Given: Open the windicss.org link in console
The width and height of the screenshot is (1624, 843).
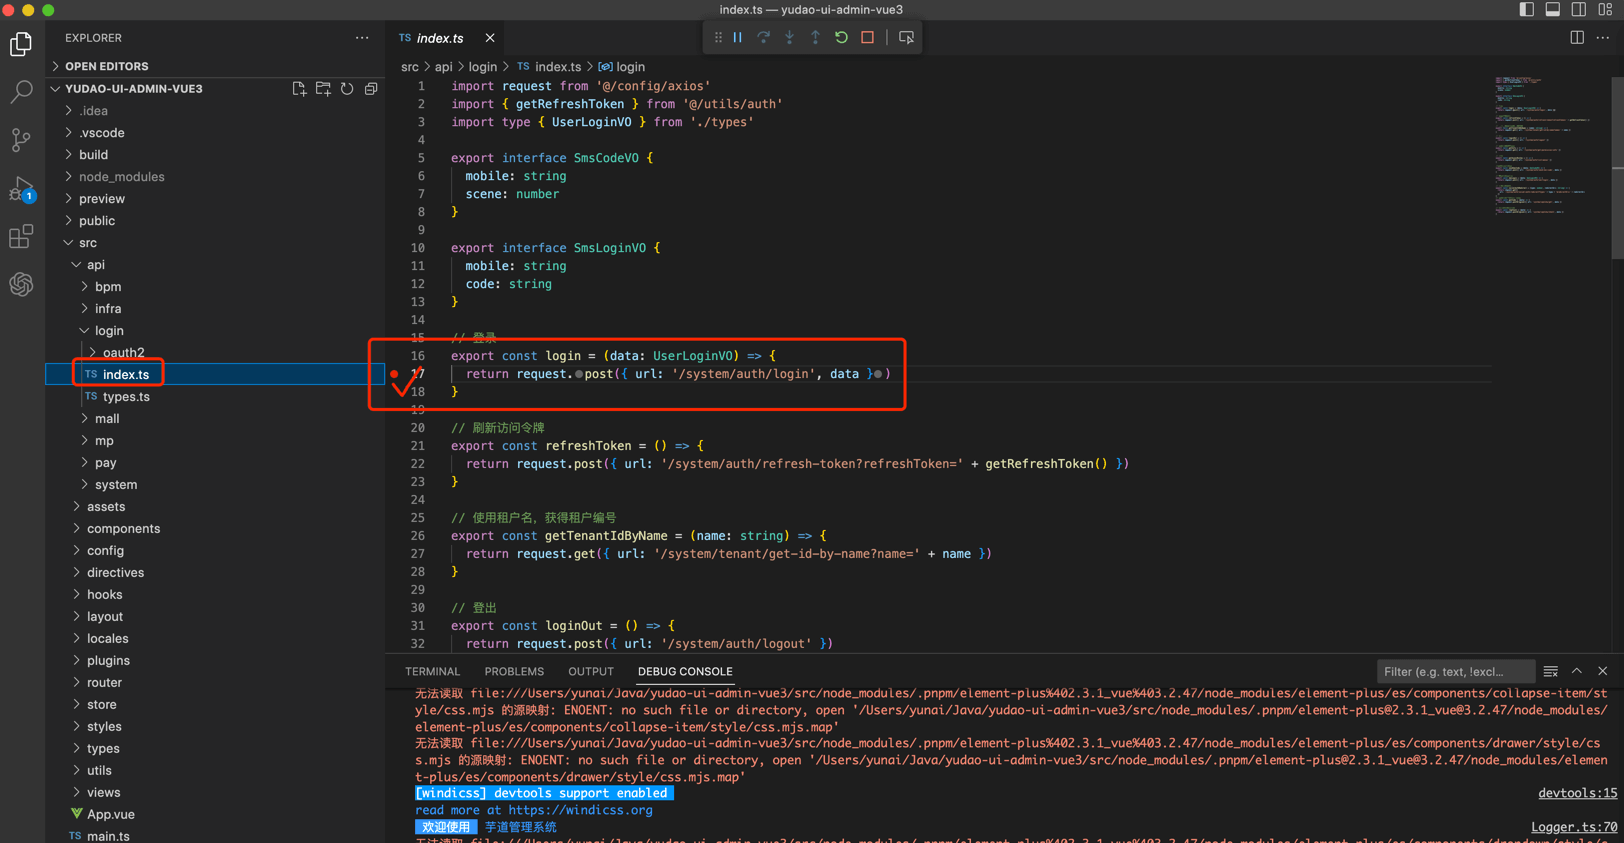Looking at the screenshot, I should coord(579,810).
